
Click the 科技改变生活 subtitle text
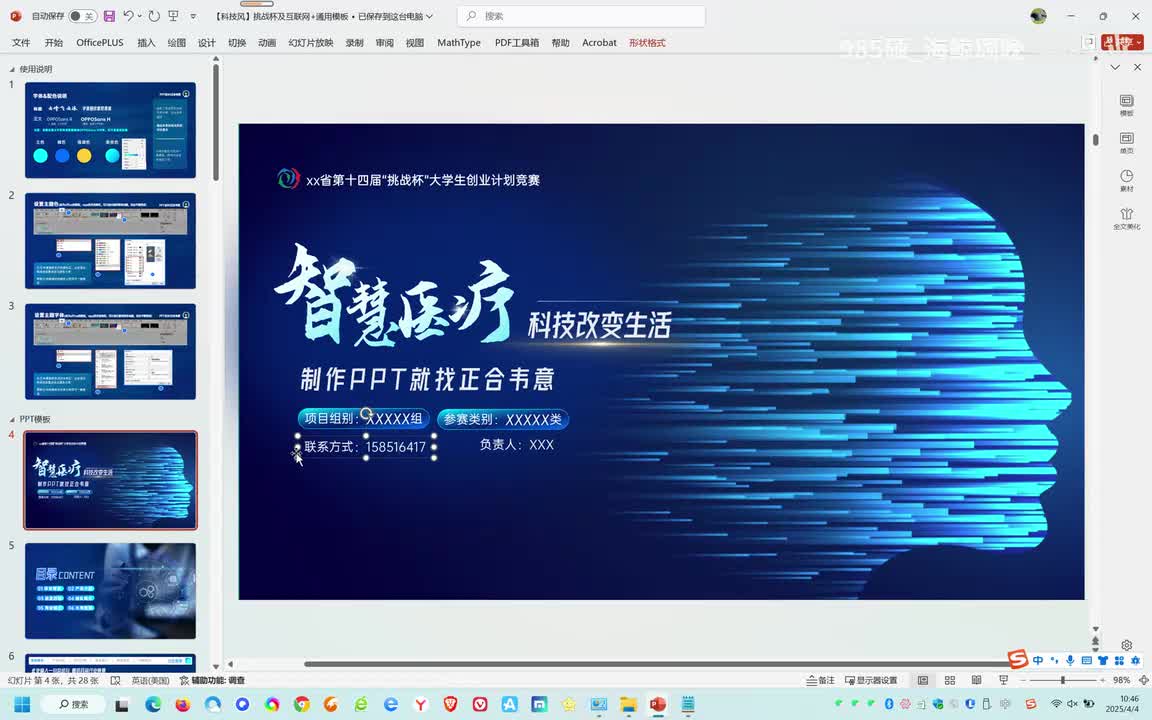point(599,325)
